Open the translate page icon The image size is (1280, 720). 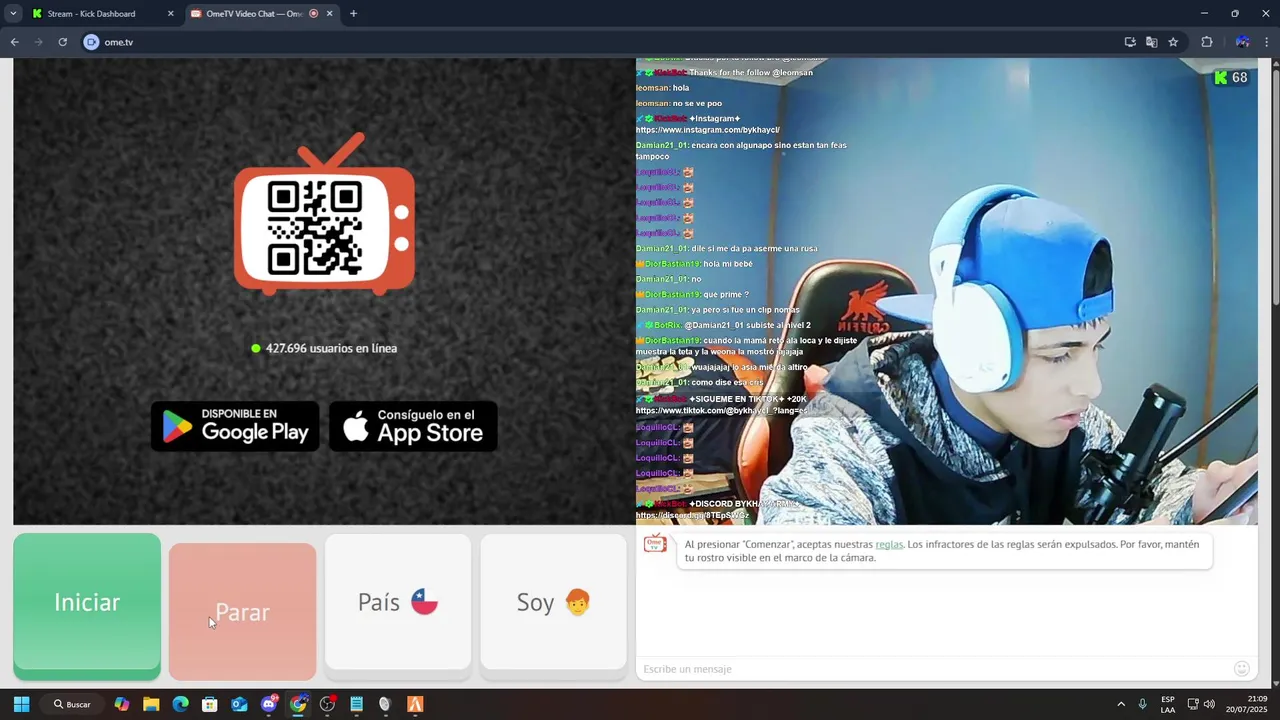[1152, 42]
